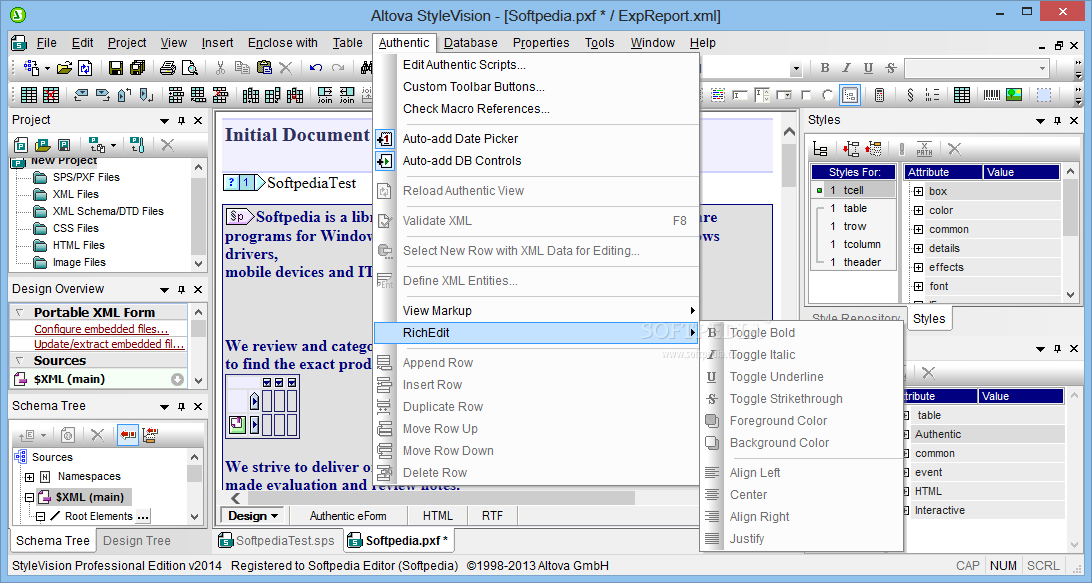Toggle the Italic I toolbar button

coord(846,68)
